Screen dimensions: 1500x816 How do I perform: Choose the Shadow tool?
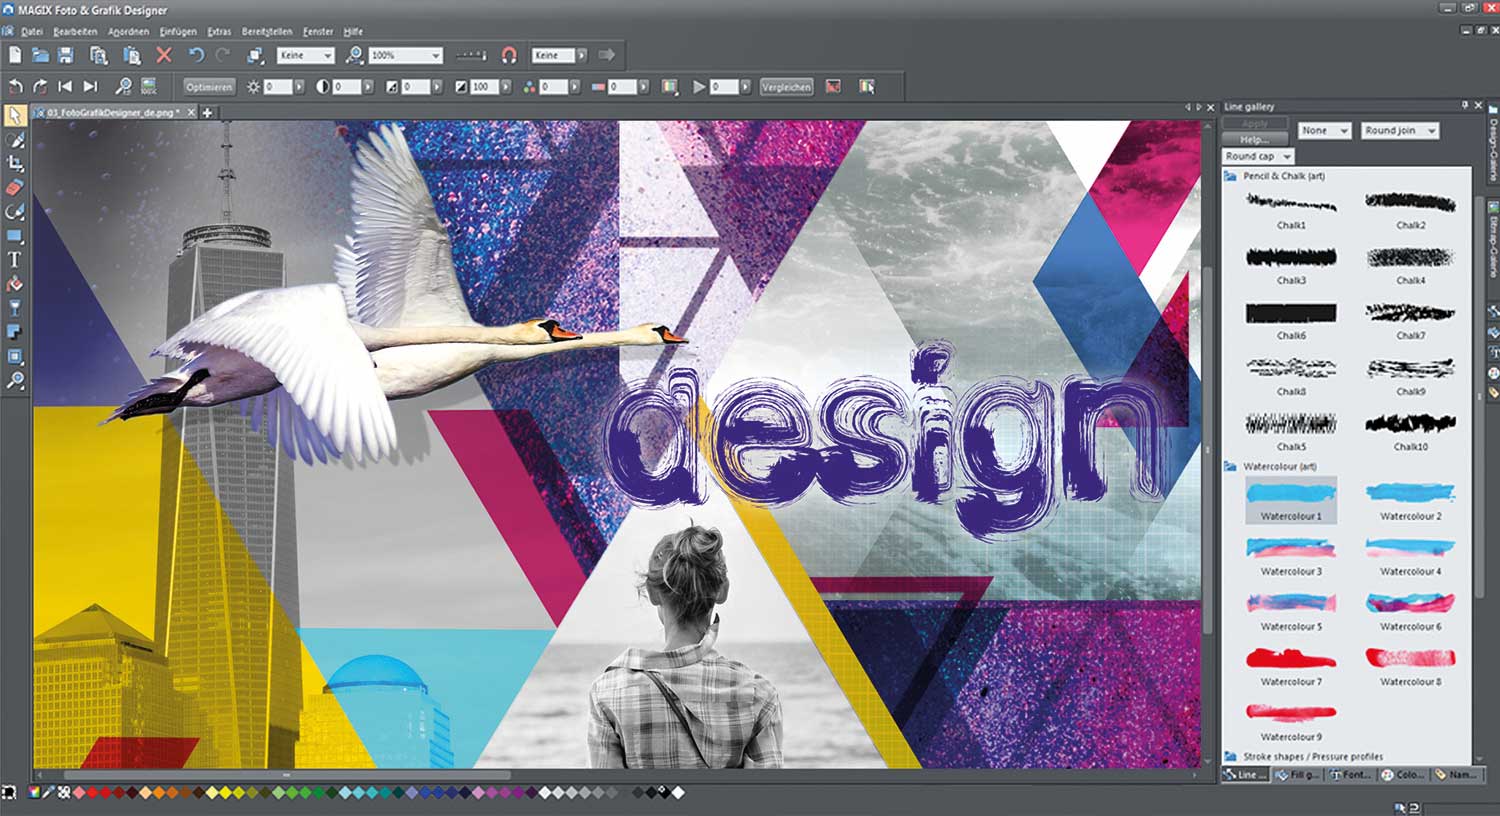pyautogui.click(x=15, y=332)
